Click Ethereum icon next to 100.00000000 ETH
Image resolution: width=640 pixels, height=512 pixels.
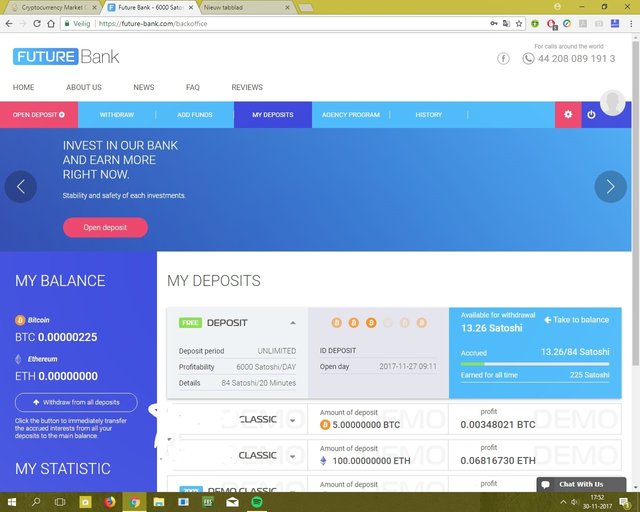click(x=323, y=461)
